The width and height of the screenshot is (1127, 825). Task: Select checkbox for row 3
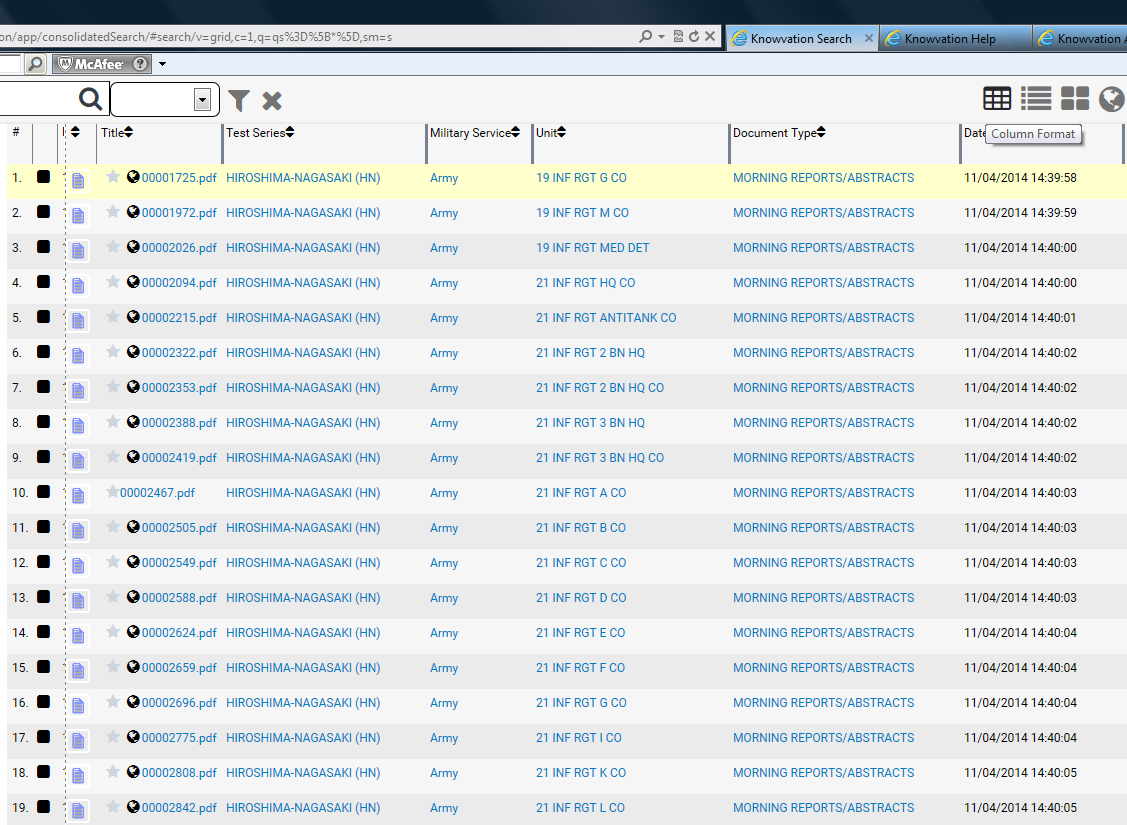[x=43, y=246]
